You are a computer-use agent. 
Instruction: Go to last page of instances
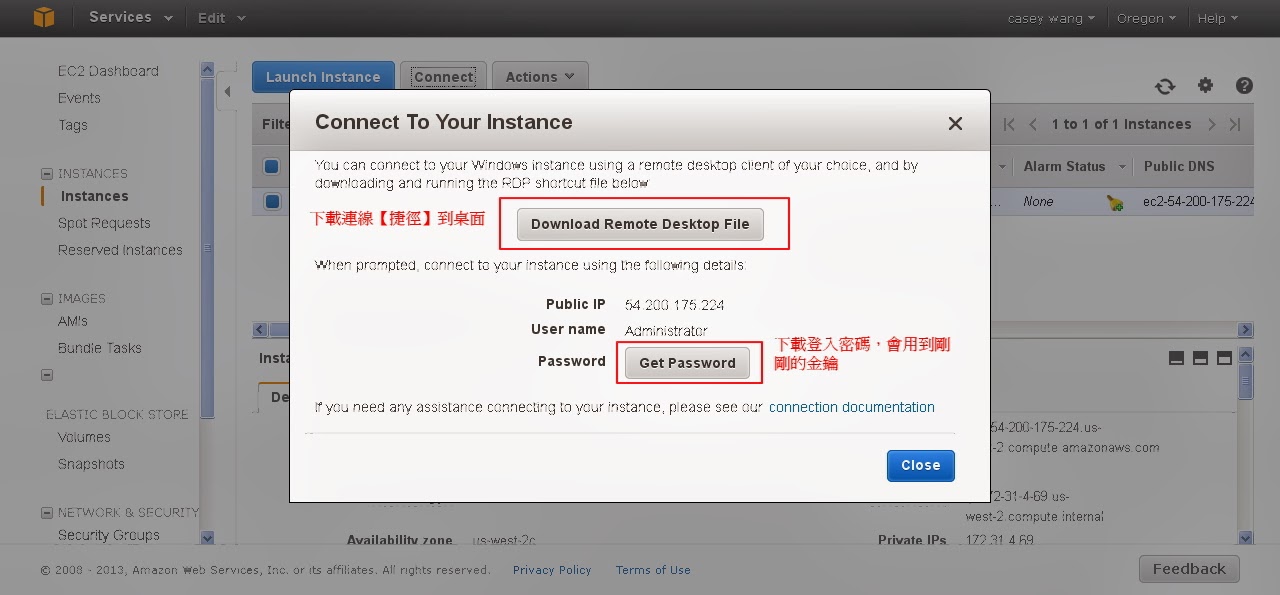1235,124
